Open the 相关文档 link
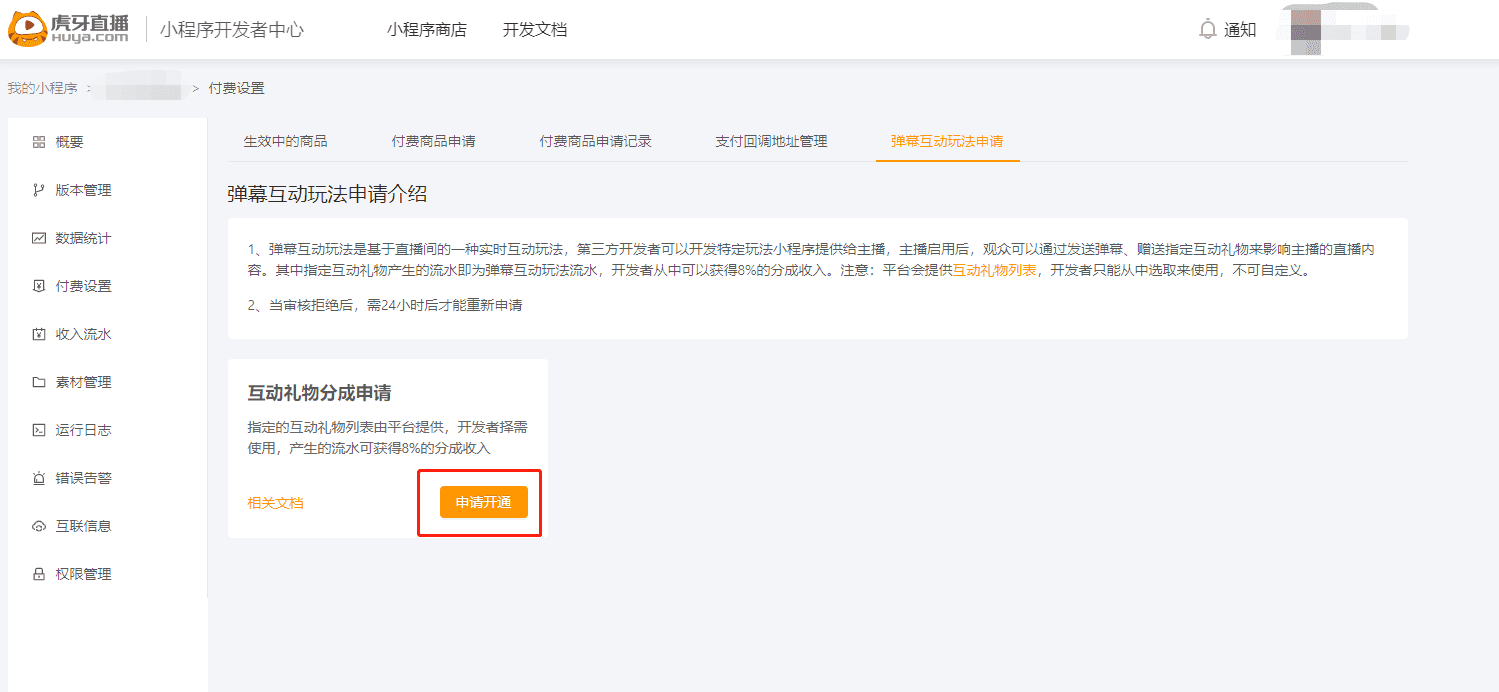 click(x=275, y=503)
